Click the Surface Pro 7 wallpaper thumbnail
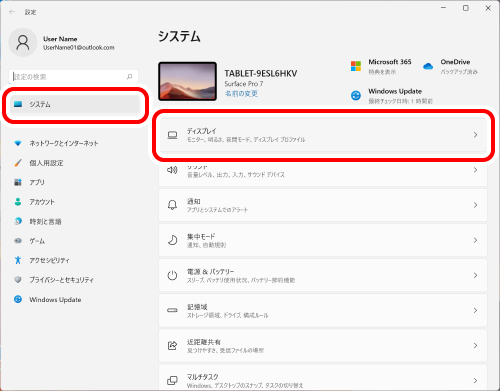 [187, 81]
